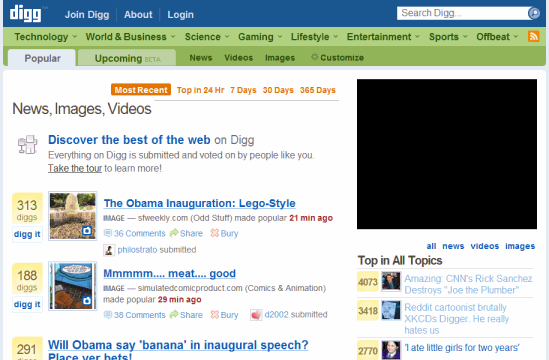
Task: Filter top topics by 'images'
Action: 520,246
